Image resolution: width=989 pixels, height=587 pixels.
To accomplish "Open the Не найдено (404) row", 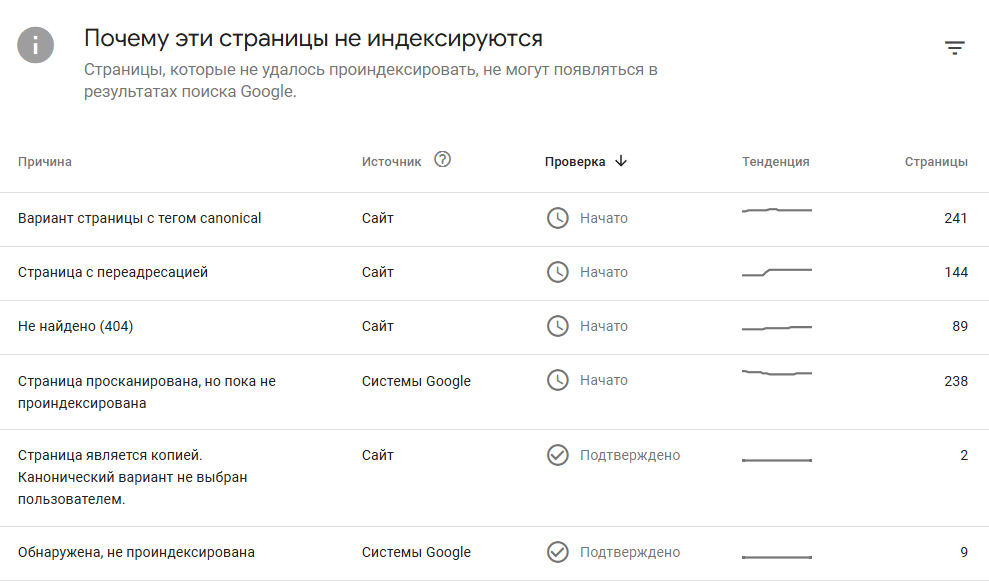I will pos(76,326).
